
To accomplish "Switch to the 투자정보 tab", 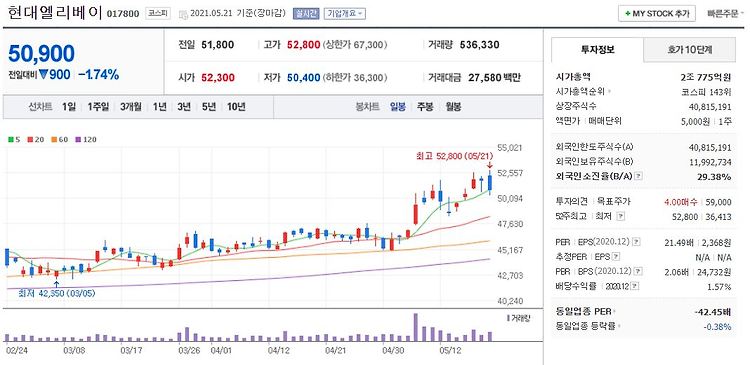I will pyautogui.click(x=597, y=49).
